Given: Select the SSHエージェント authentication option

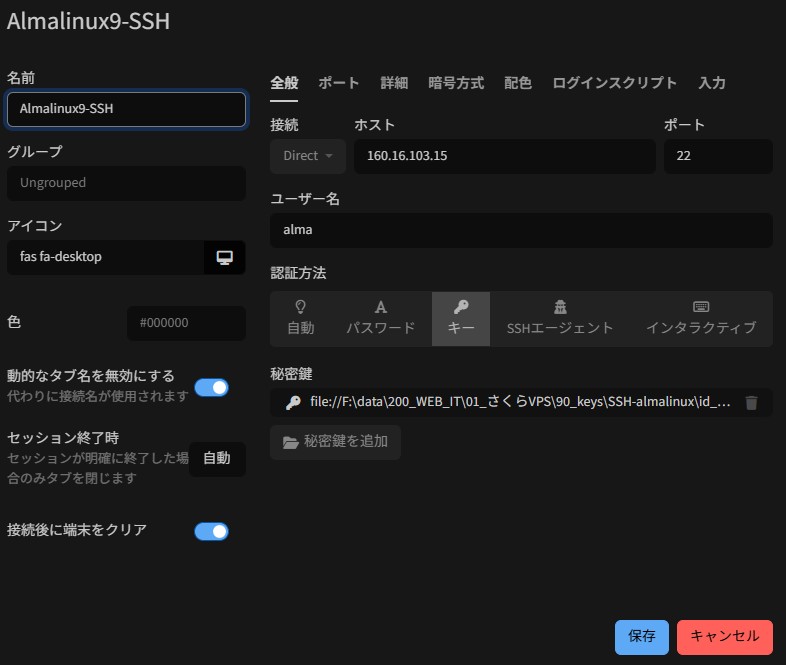Looking at the screenshot, I should point(560,318).
